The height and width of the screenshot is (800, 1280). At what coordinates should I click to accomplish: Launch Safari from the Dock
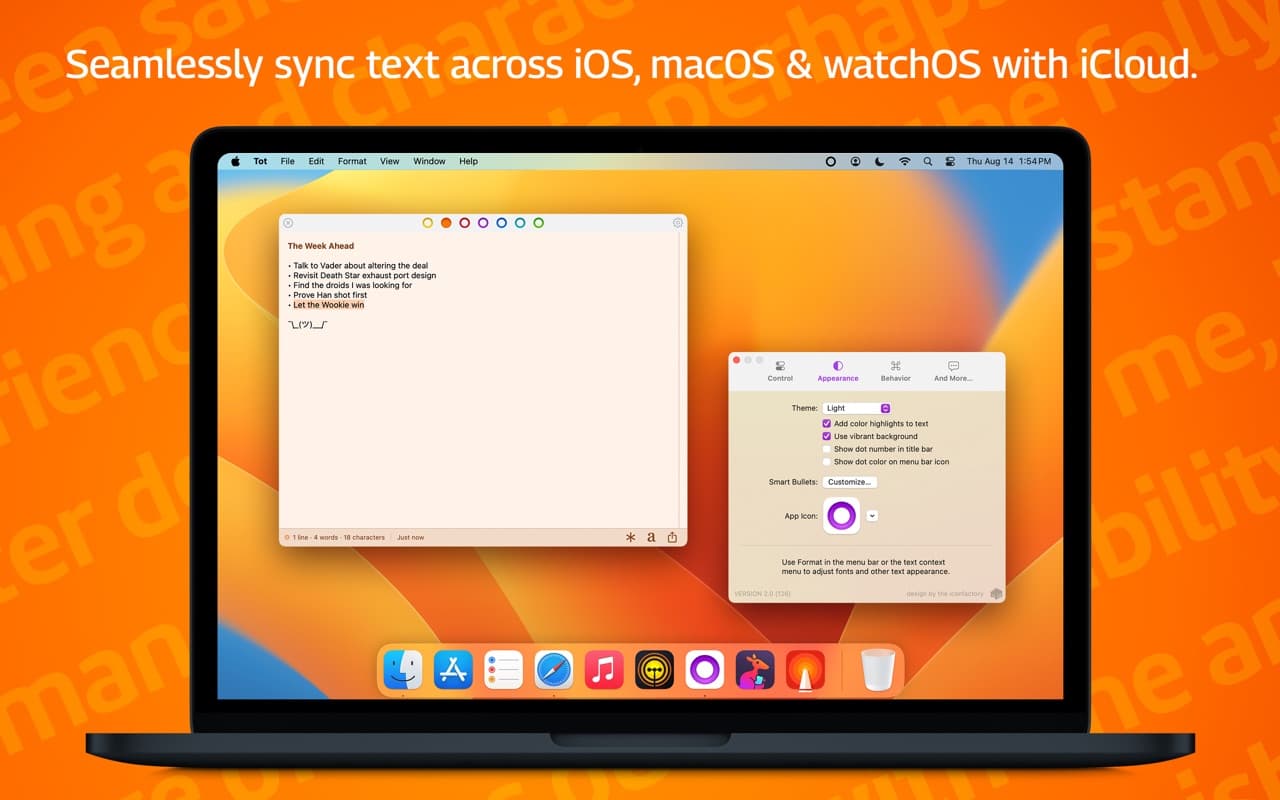coord(553,669)
